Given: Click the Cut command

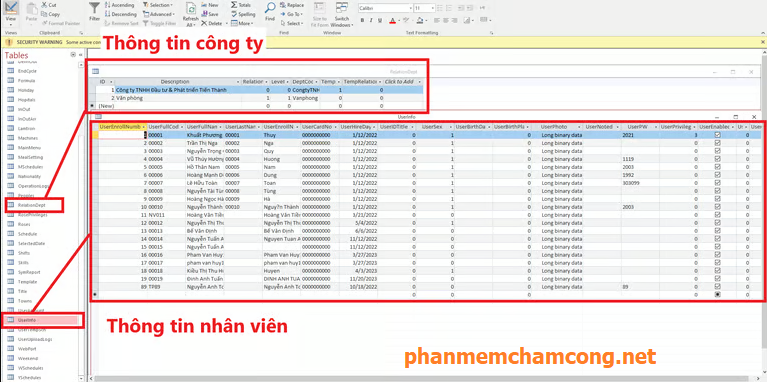Looking at the screenshot, I should pyautogui.click(x=48, y=5).
